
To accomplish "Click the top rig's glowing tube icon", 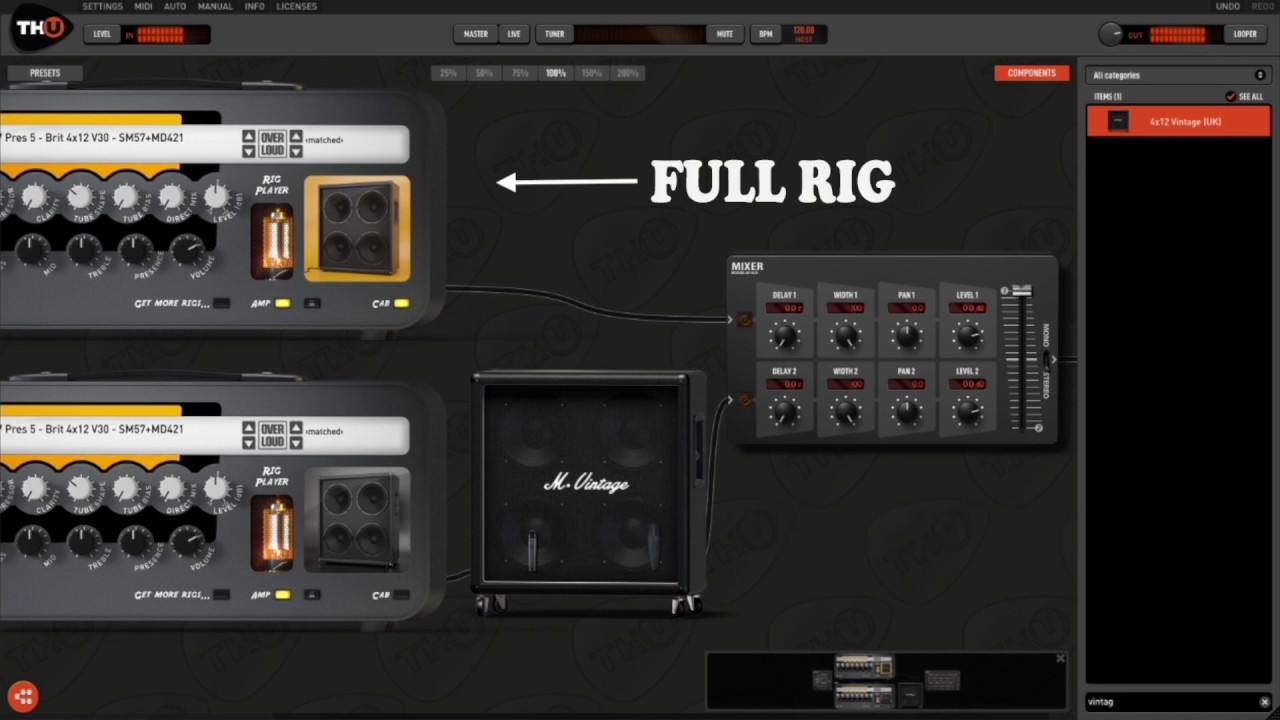I will [272, 241].
